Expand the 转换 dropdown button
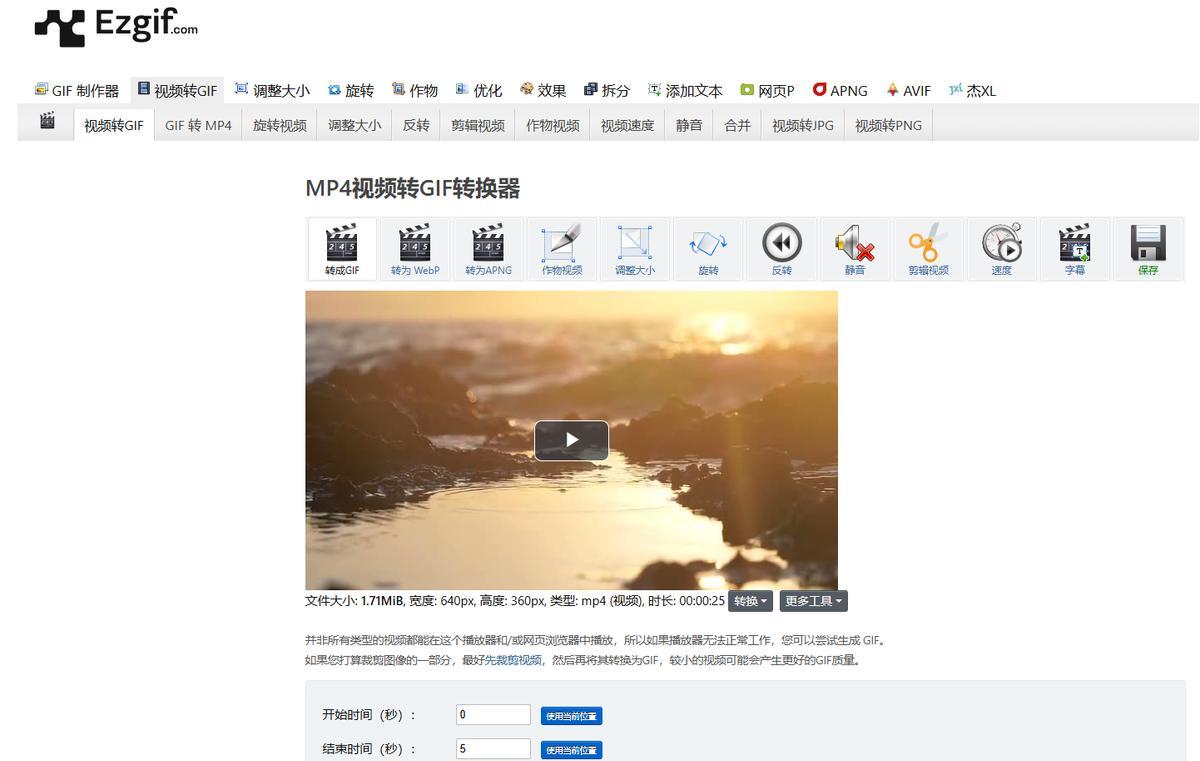 [x=750, y=601]
